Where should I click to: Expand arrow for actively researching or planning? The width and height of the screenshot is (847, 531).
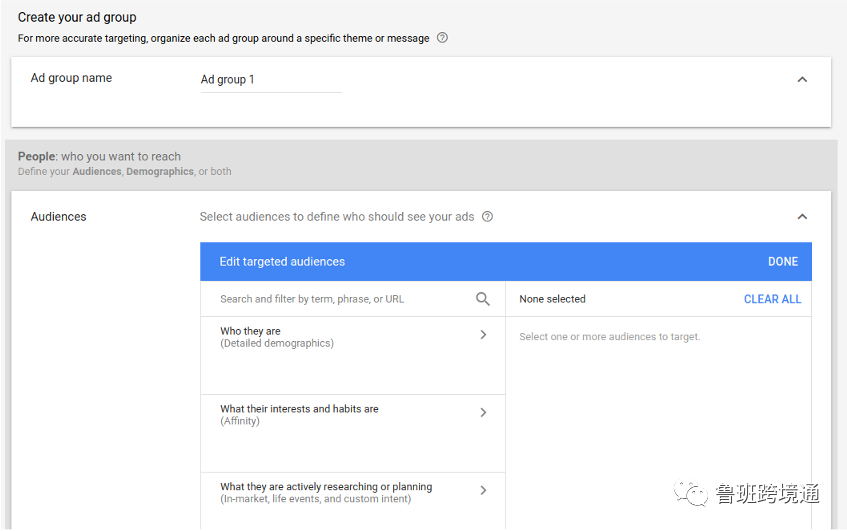pos(483,491)
